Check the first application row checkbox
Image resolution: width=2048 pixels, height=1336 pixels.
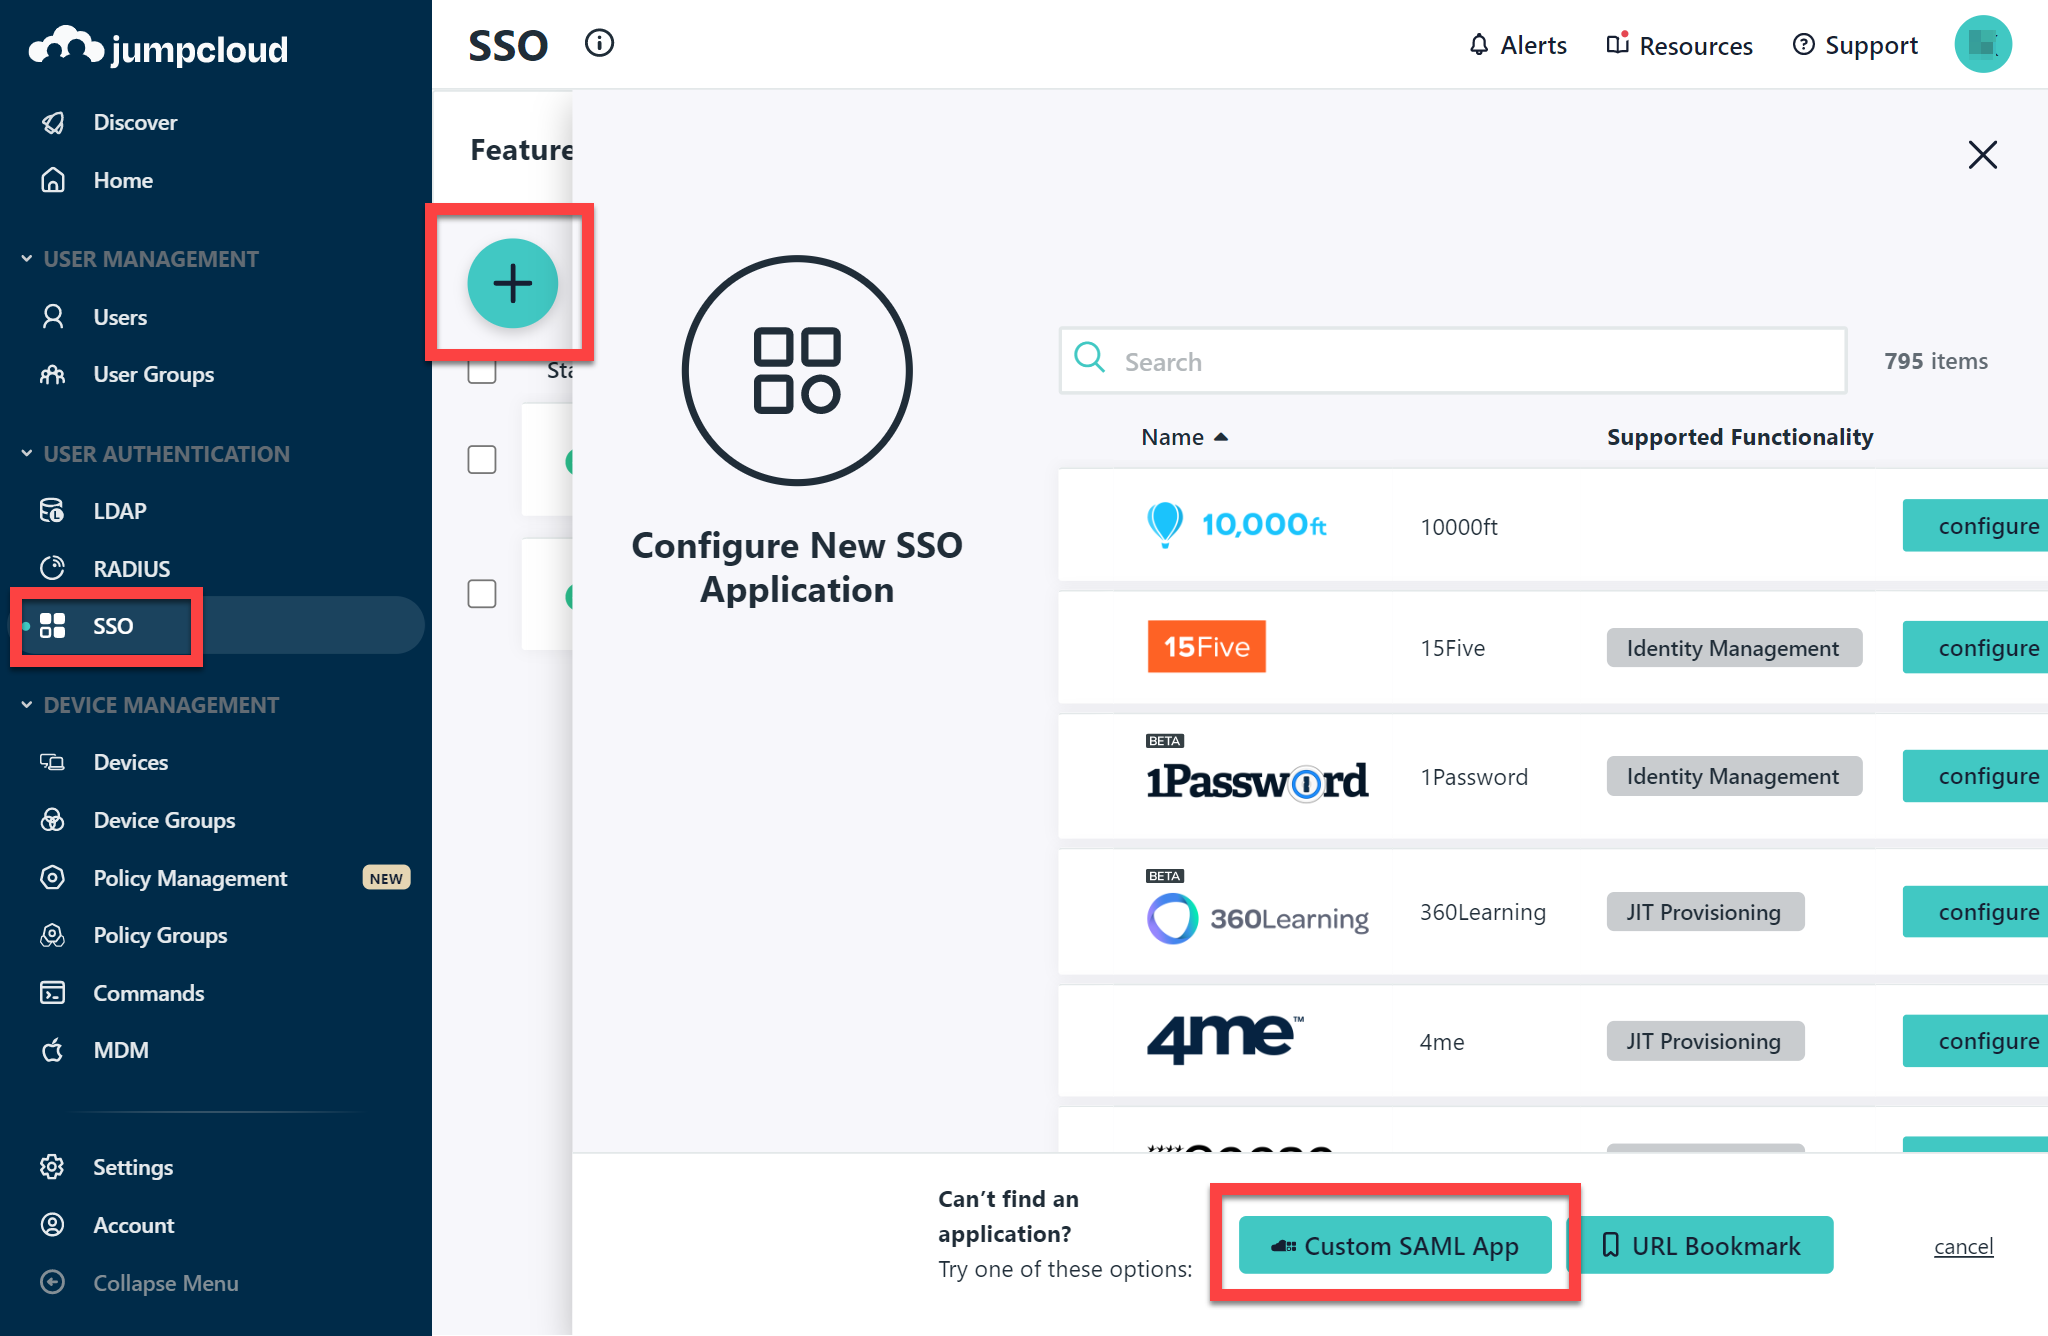pos(482,460)
